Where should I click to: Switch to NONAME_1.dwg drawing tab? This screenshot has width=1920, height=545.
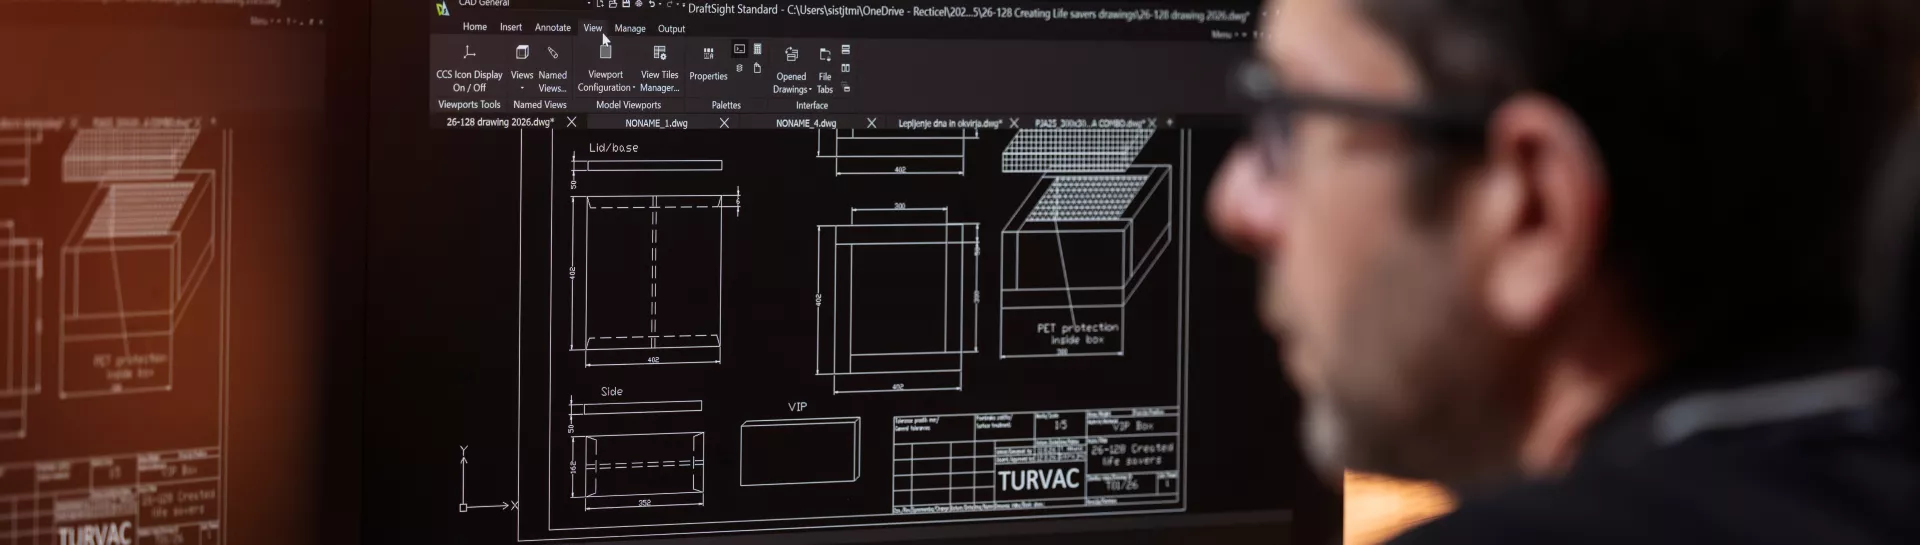coord(656,123)
